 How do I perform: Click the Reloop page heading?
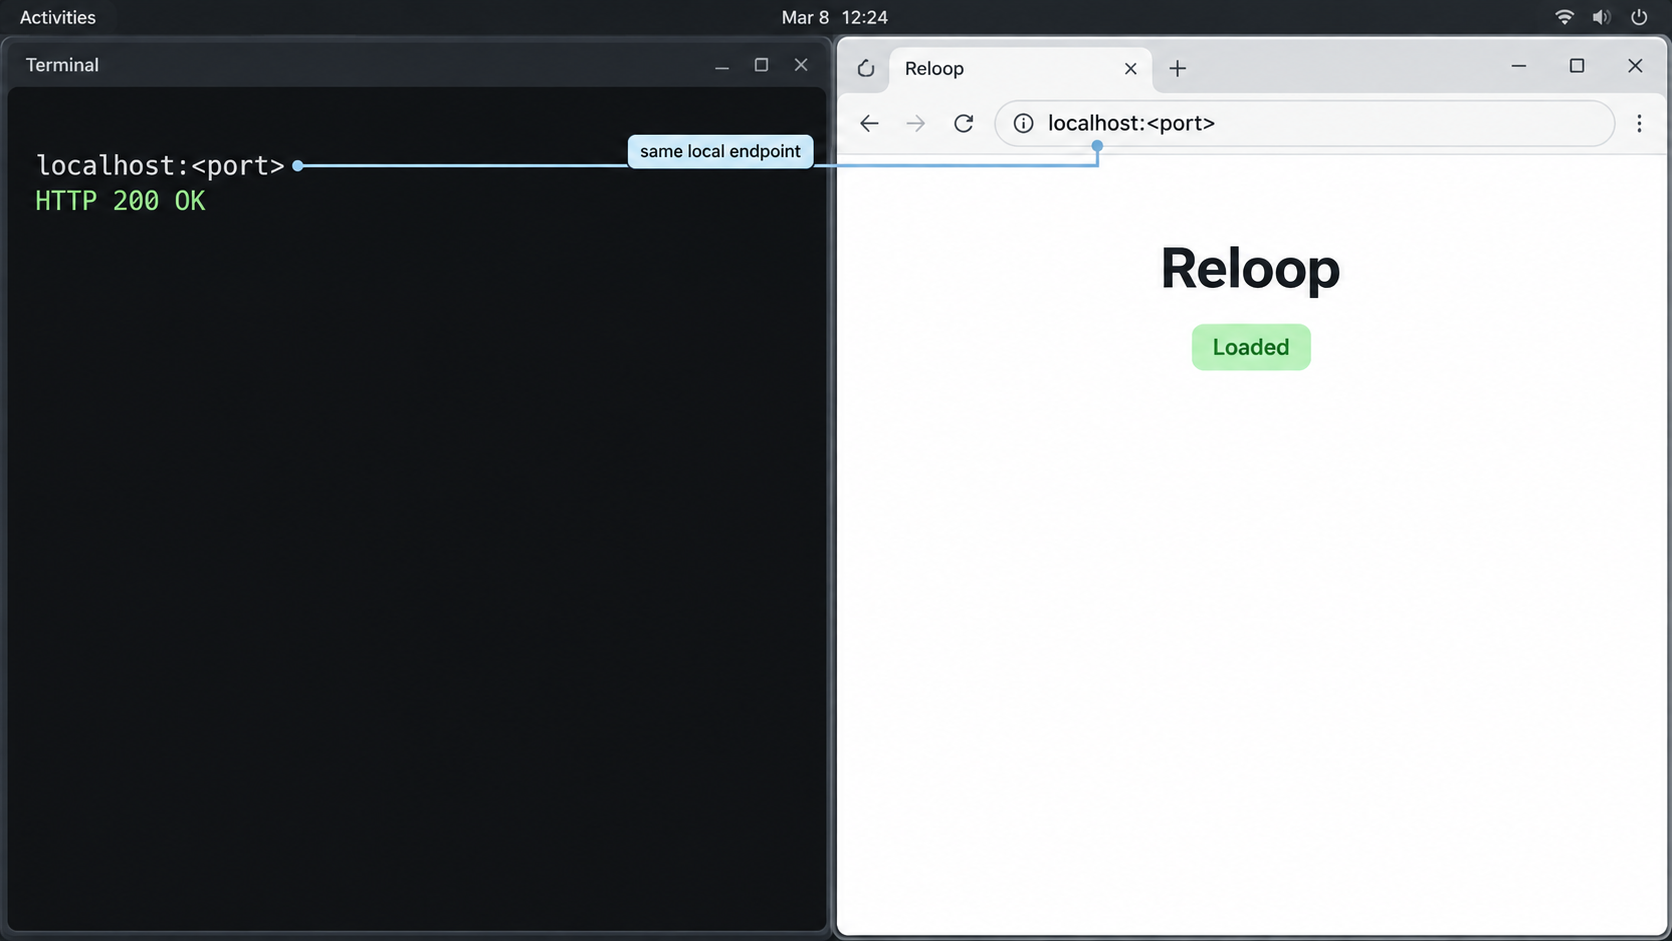pos(1250,268)
